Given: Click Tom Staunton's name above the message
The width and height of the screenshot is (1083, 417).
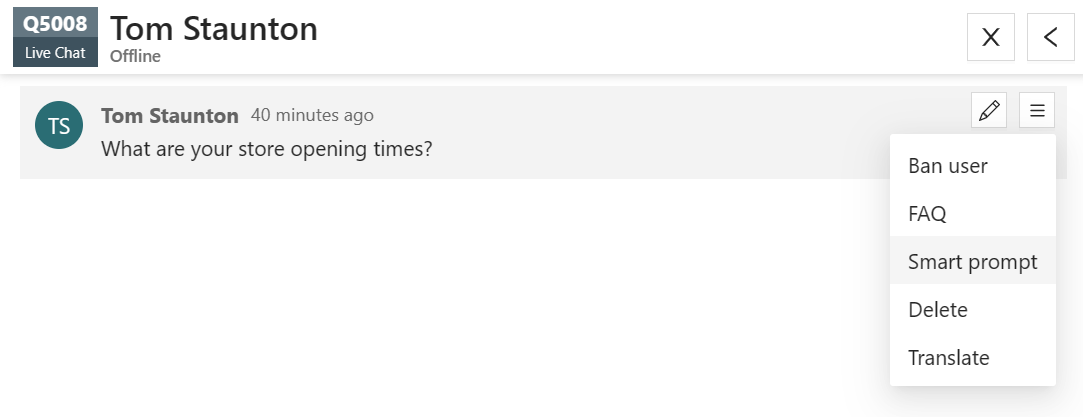Looking at the screenshot, I should pyautogui.click(x=170, y=116).
